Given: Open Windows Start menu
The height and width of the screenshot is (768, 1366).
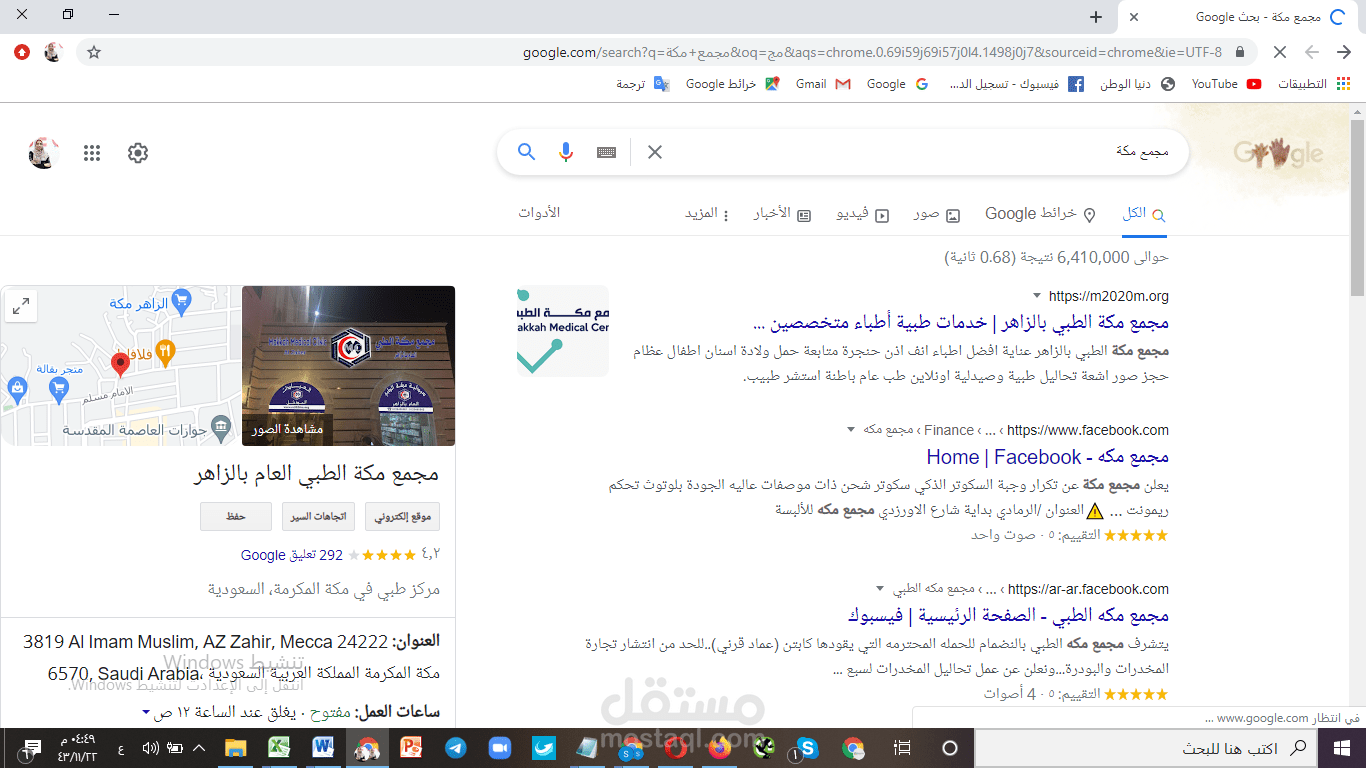Looking at the screenshot, I should coord(1342,747).
